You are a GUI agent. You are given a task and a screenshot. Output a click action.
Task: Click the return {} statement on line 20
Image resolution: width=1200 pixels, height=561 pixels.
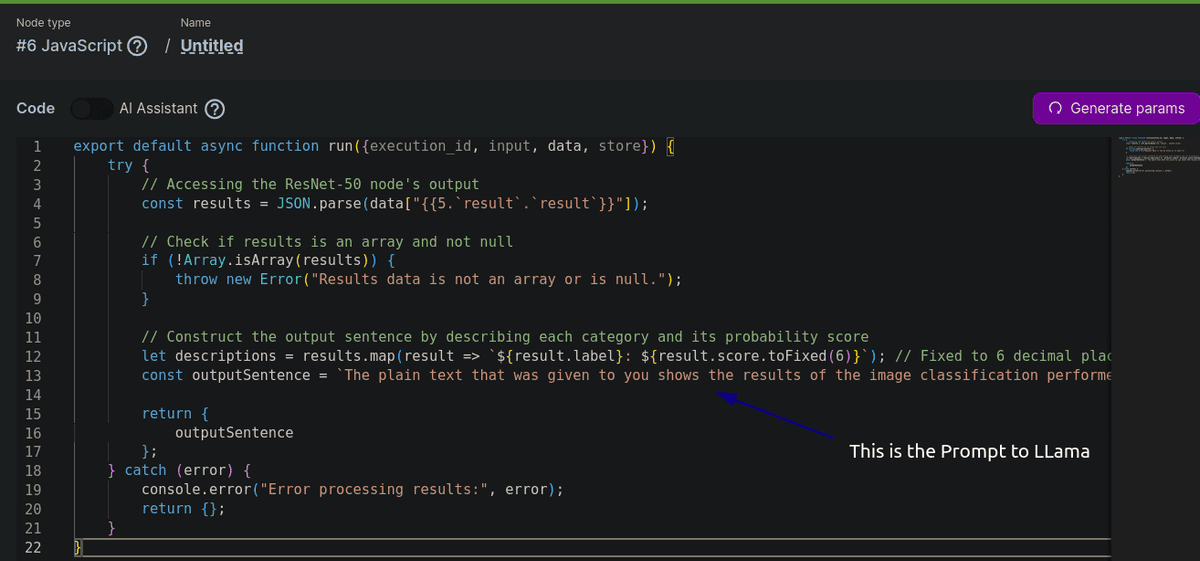[183, 509]
